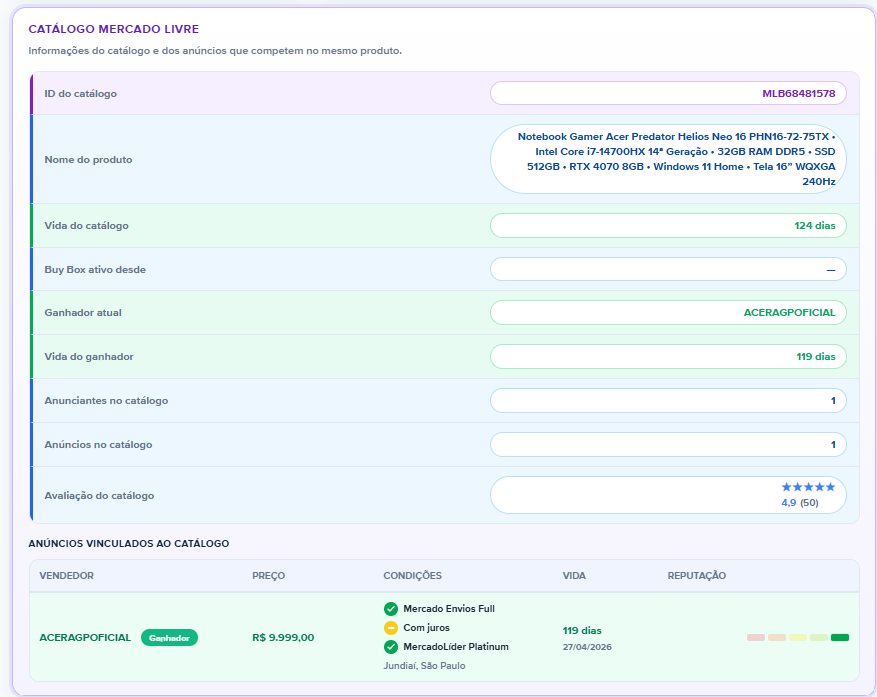
Task: Click the 124 dias catalog life value
Action: point(814,225)
